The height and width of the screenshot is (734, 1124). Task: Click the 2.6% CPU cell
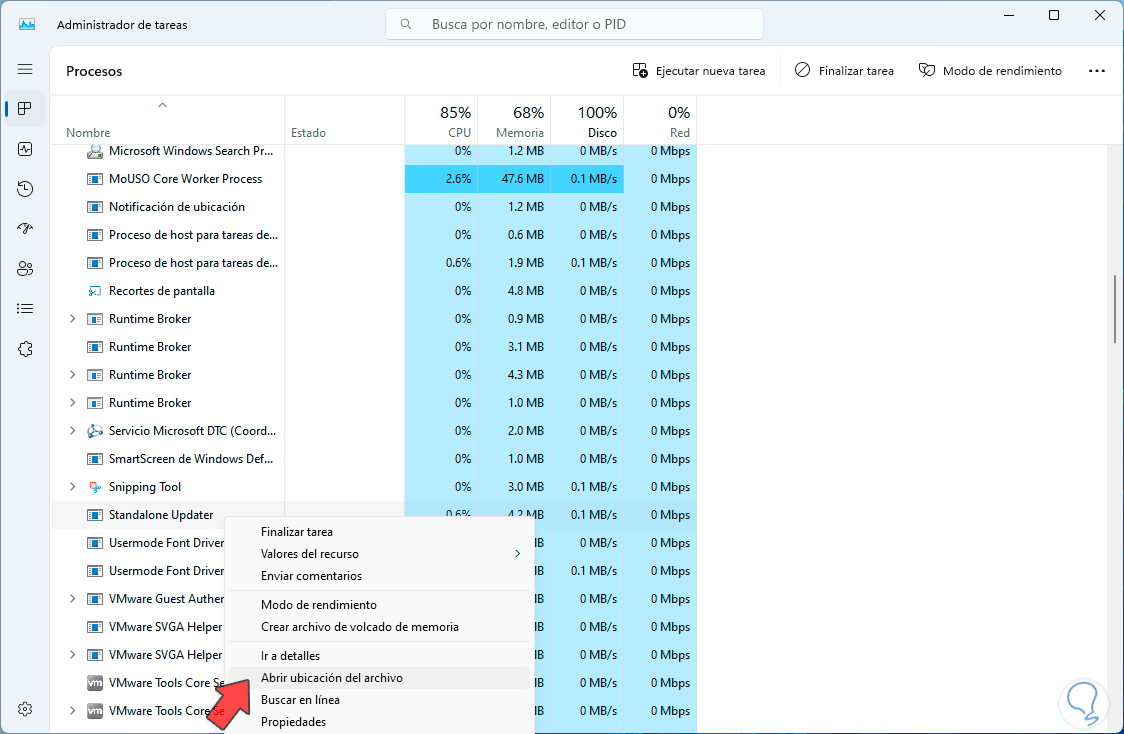pos(442,179)
